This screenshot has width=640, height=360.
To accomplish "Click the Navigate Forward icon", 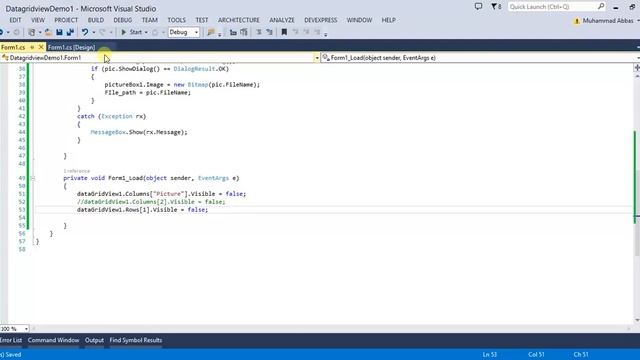I will (x=16, y=32).
